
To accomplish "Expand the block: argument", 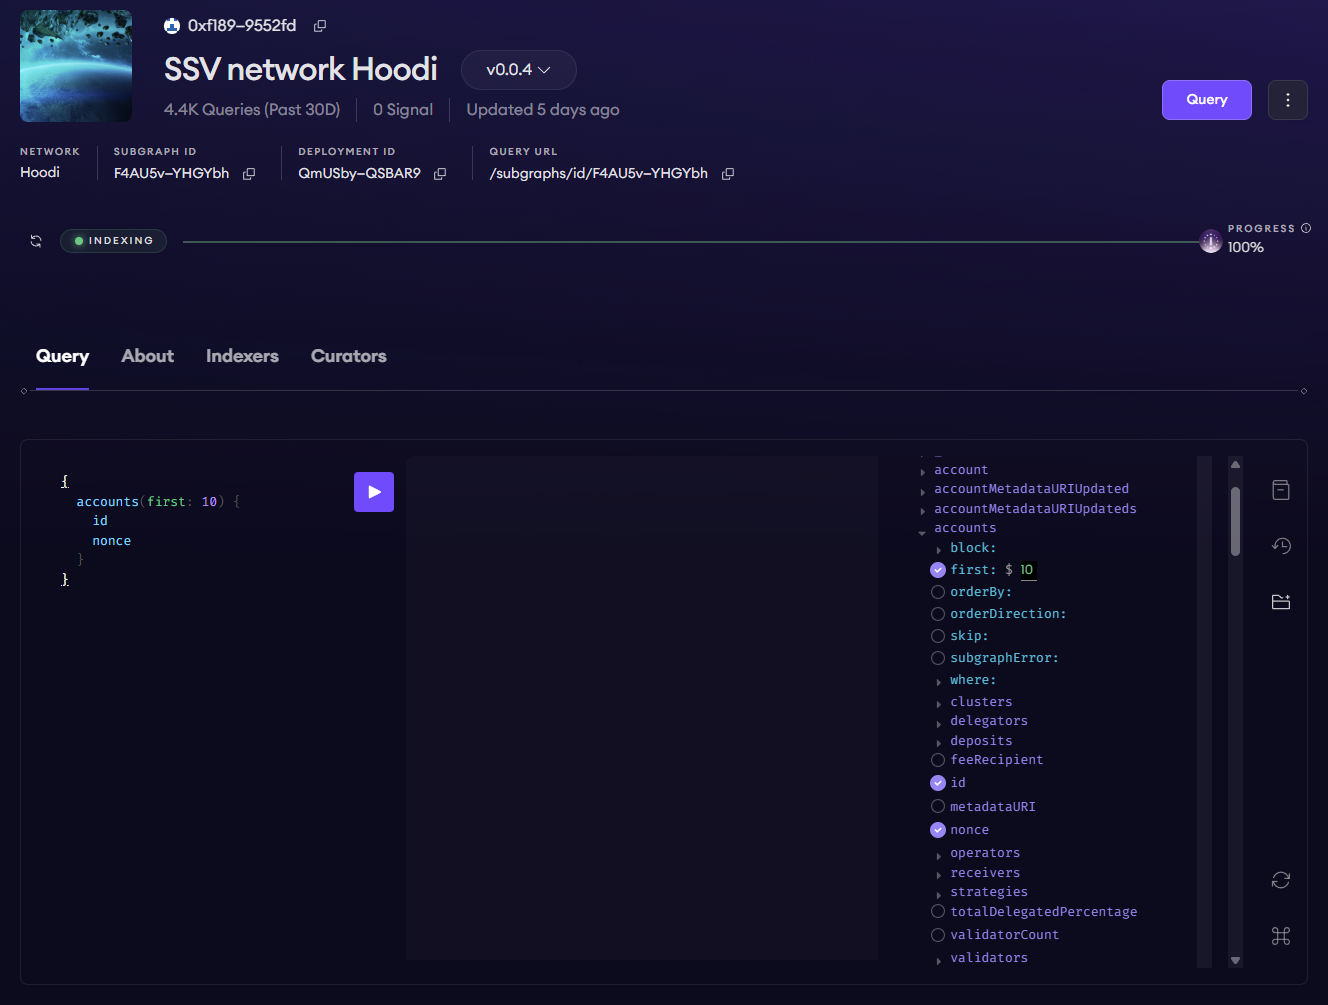I will [938, 550].
